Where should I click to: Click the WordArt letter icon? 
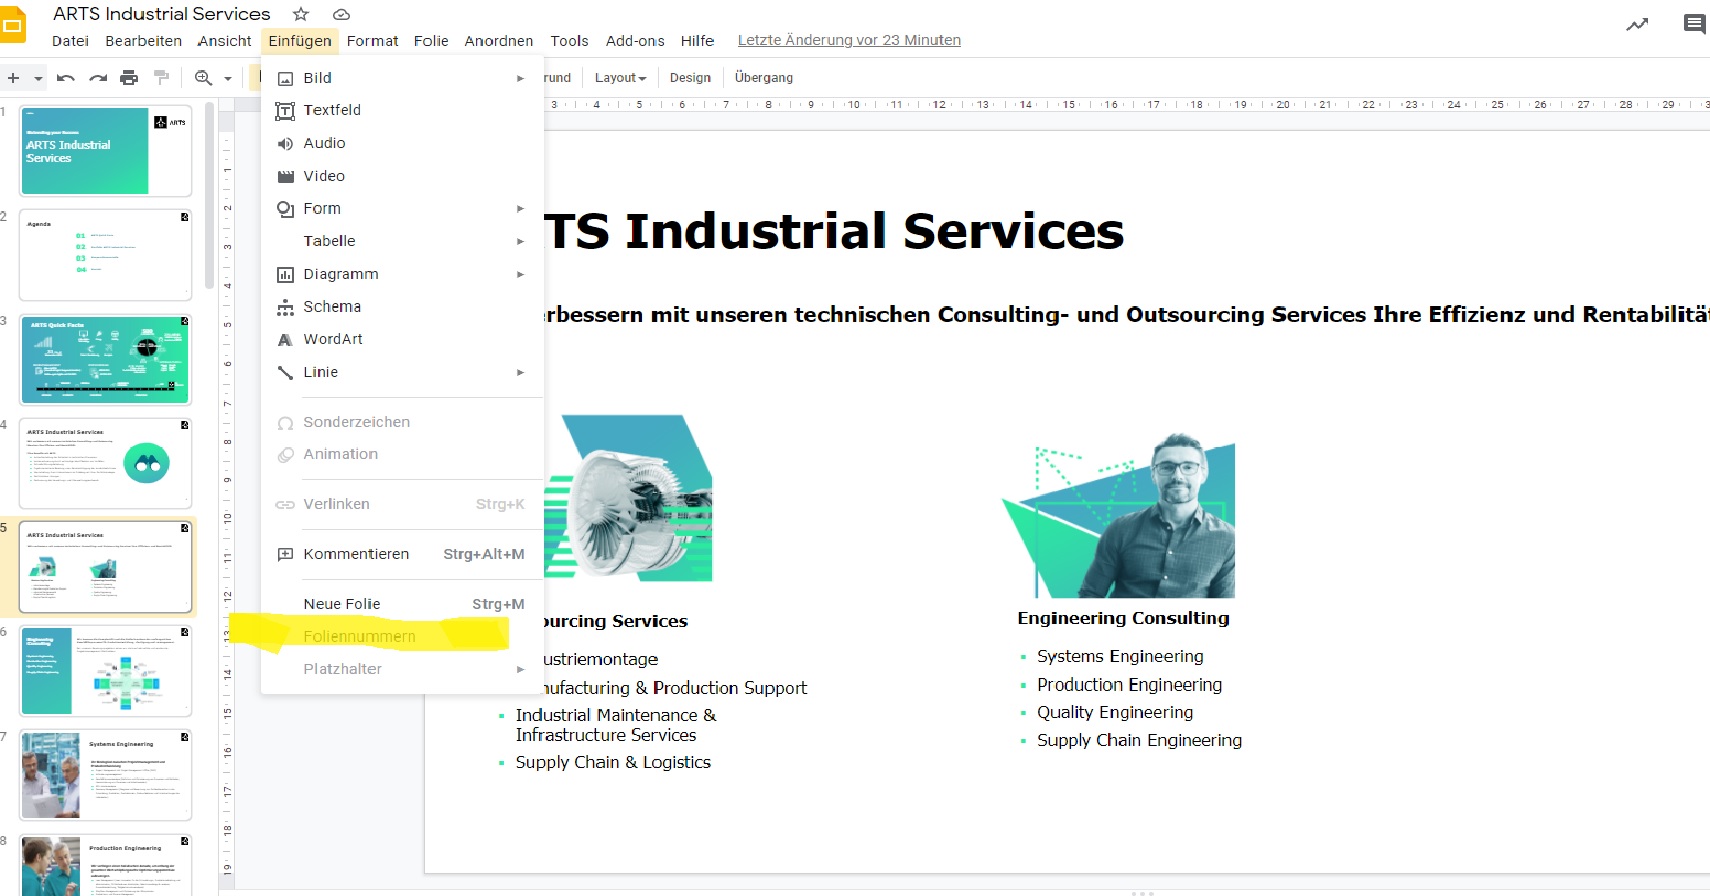285,340
